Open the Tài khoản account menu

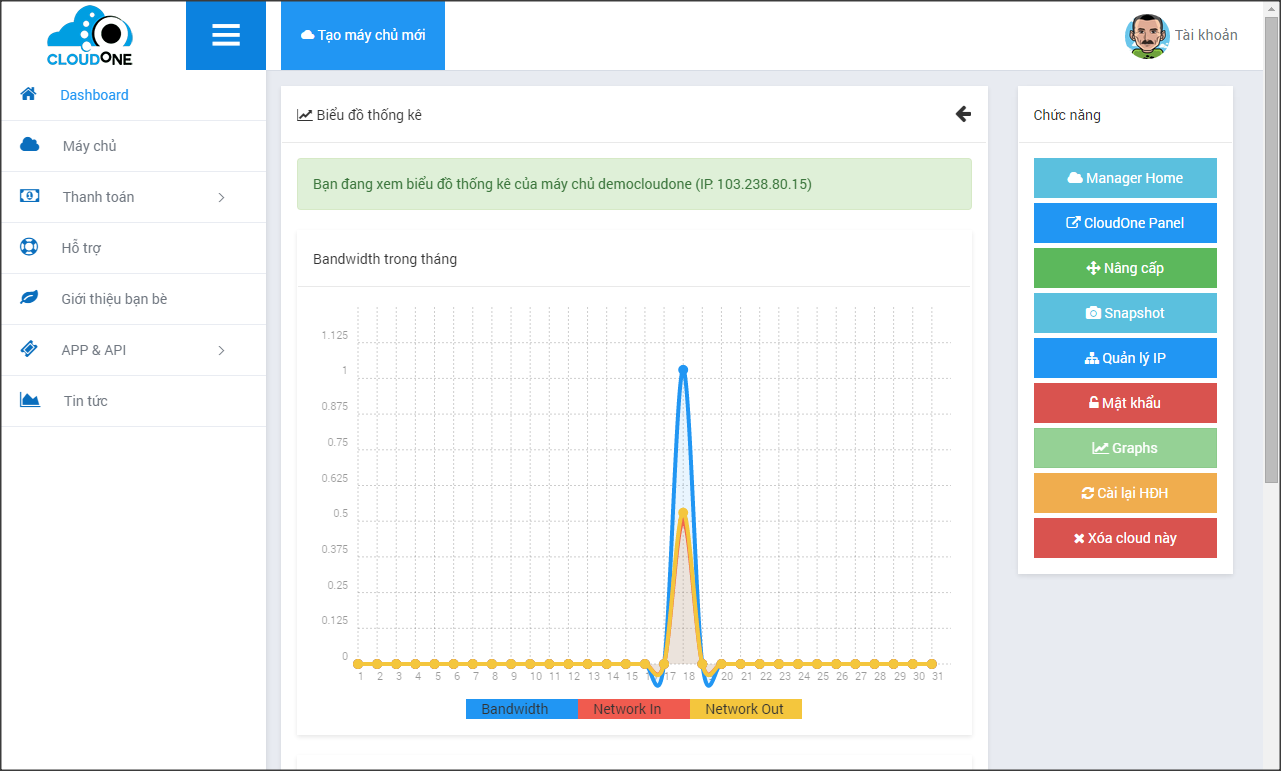(x=1205, y=35)
